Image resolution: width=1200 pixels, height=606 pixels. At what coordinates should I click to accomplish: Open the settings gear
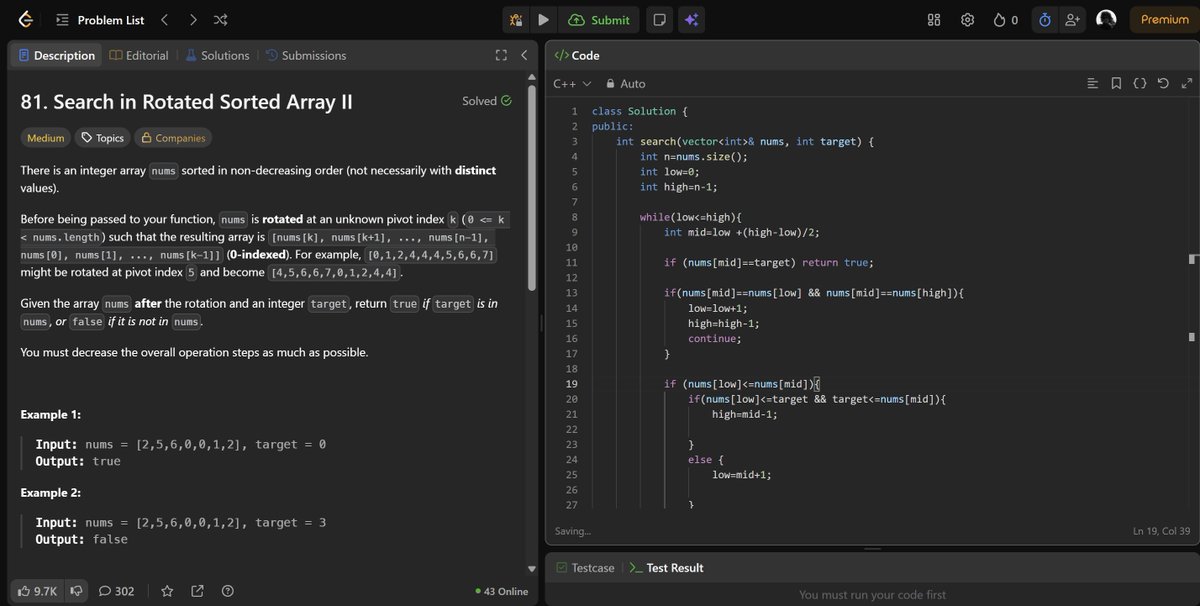[967, 20]
